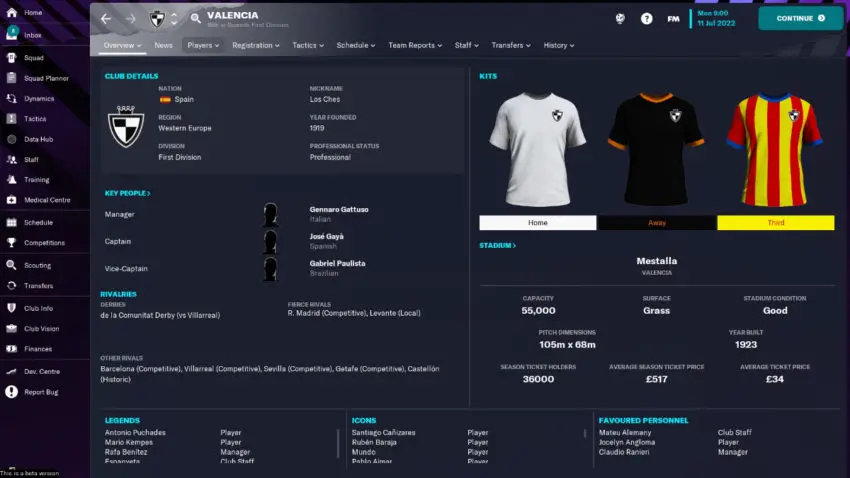Click the Valencia club badge in header

(157, 19)
